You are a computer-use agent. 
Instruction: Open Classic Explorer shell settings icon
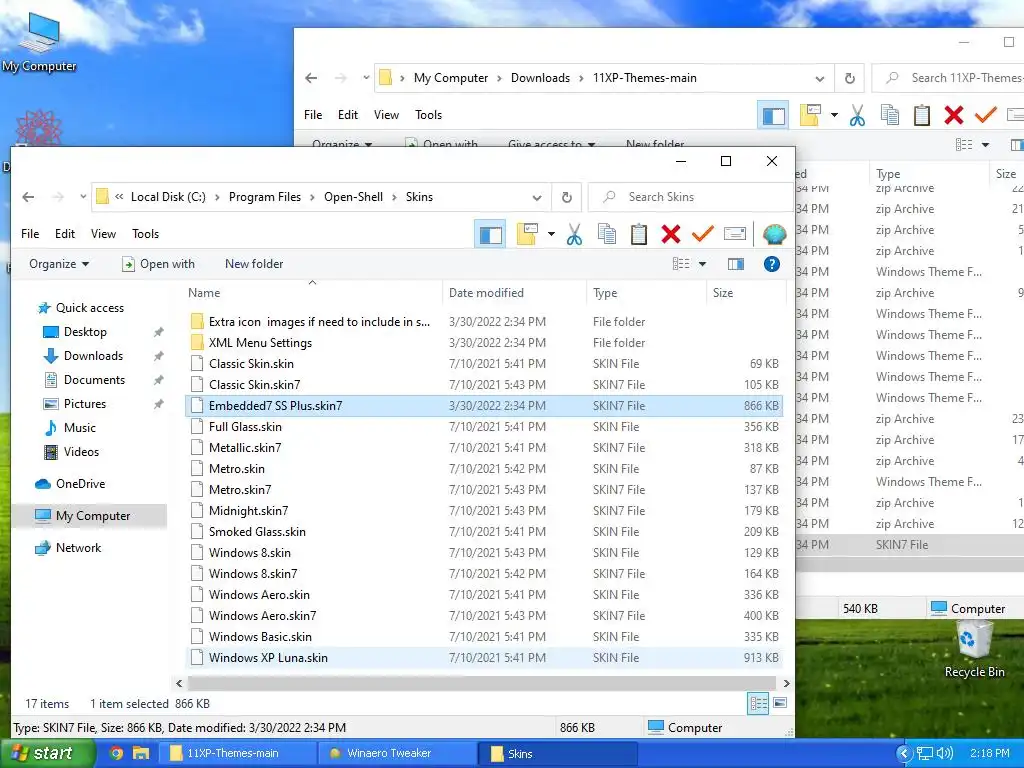(x=774, y=234)
